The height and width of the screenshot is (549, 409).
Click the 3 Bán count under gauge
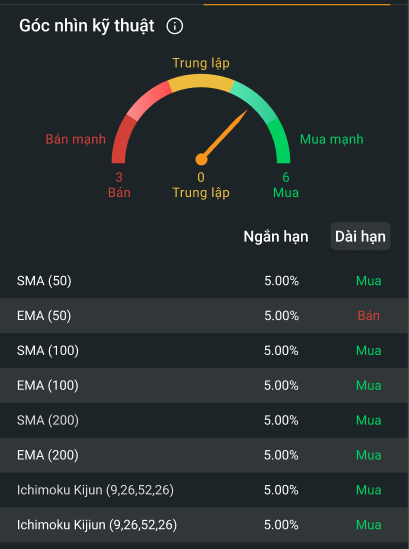pyautogui.click(x=119, y=185)
